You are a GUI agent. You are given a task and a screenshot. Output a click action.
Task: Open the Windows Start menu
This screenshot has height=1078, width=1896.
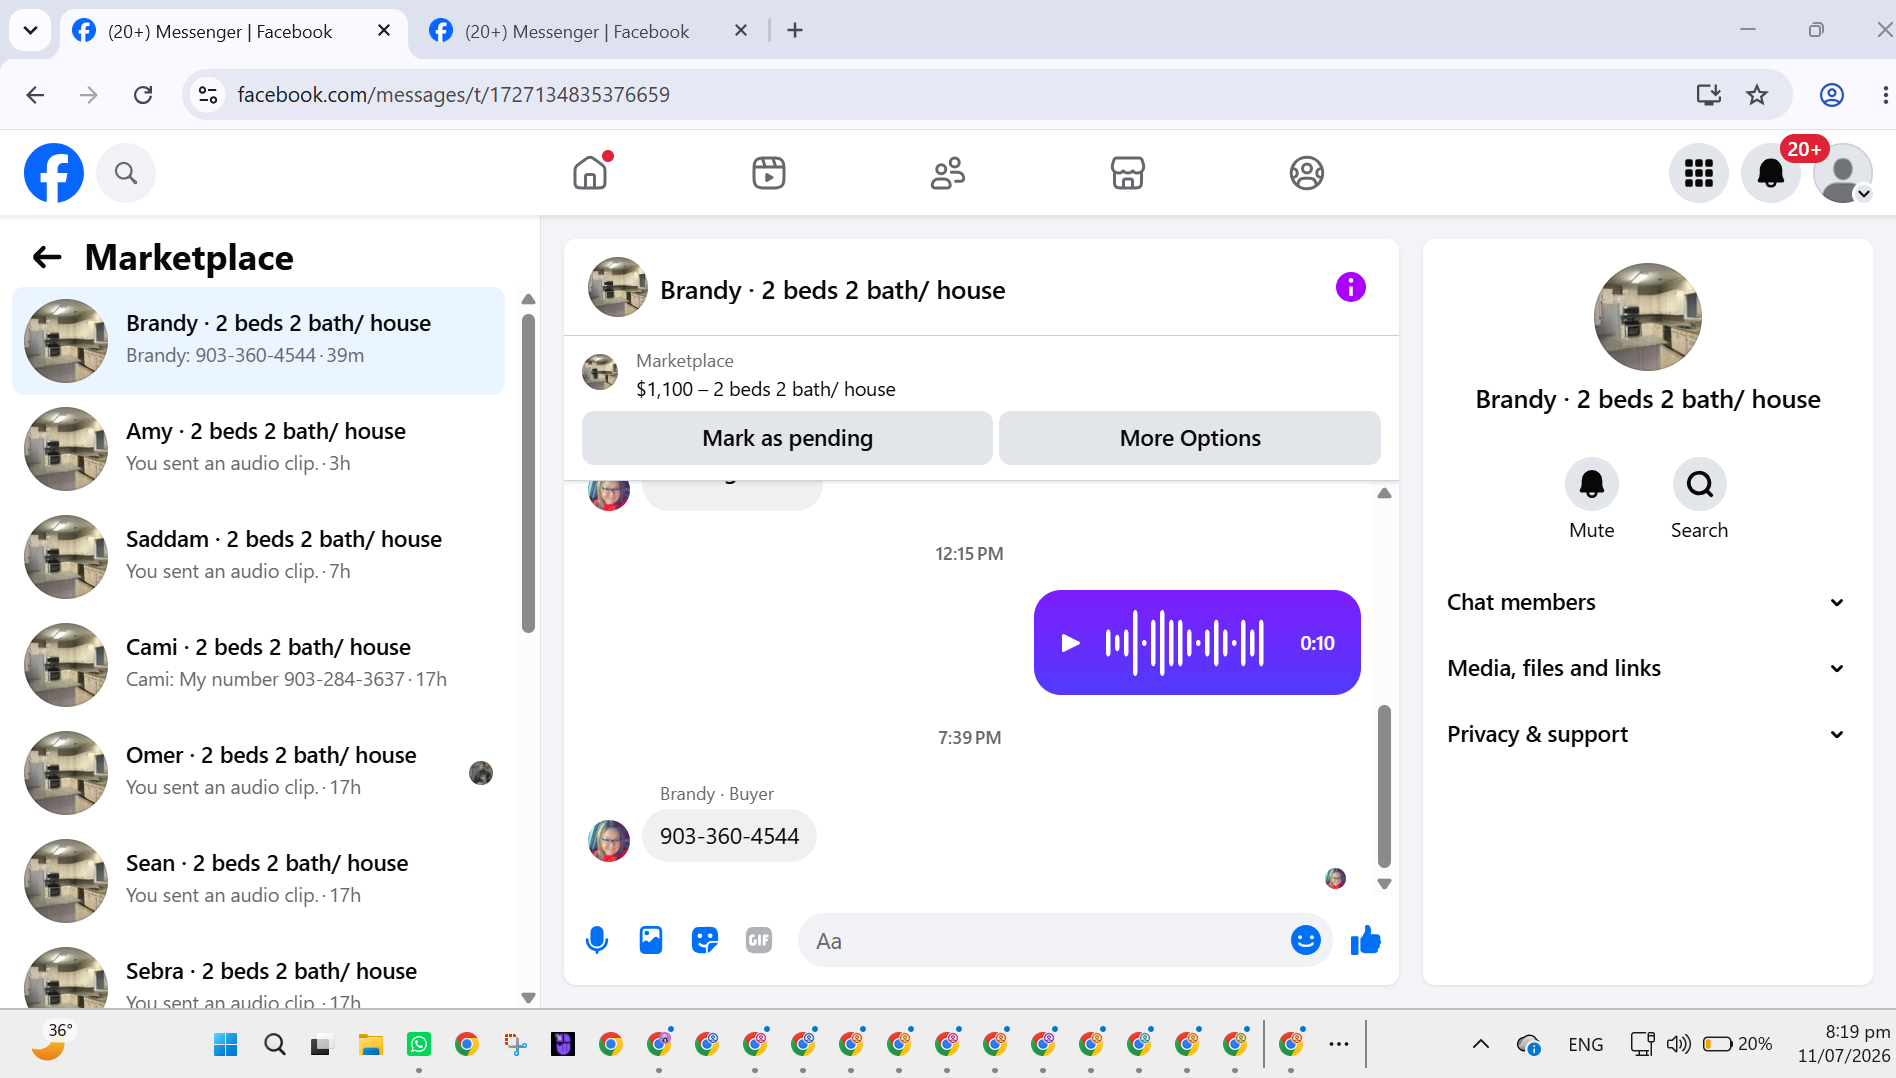(226, 1045)
